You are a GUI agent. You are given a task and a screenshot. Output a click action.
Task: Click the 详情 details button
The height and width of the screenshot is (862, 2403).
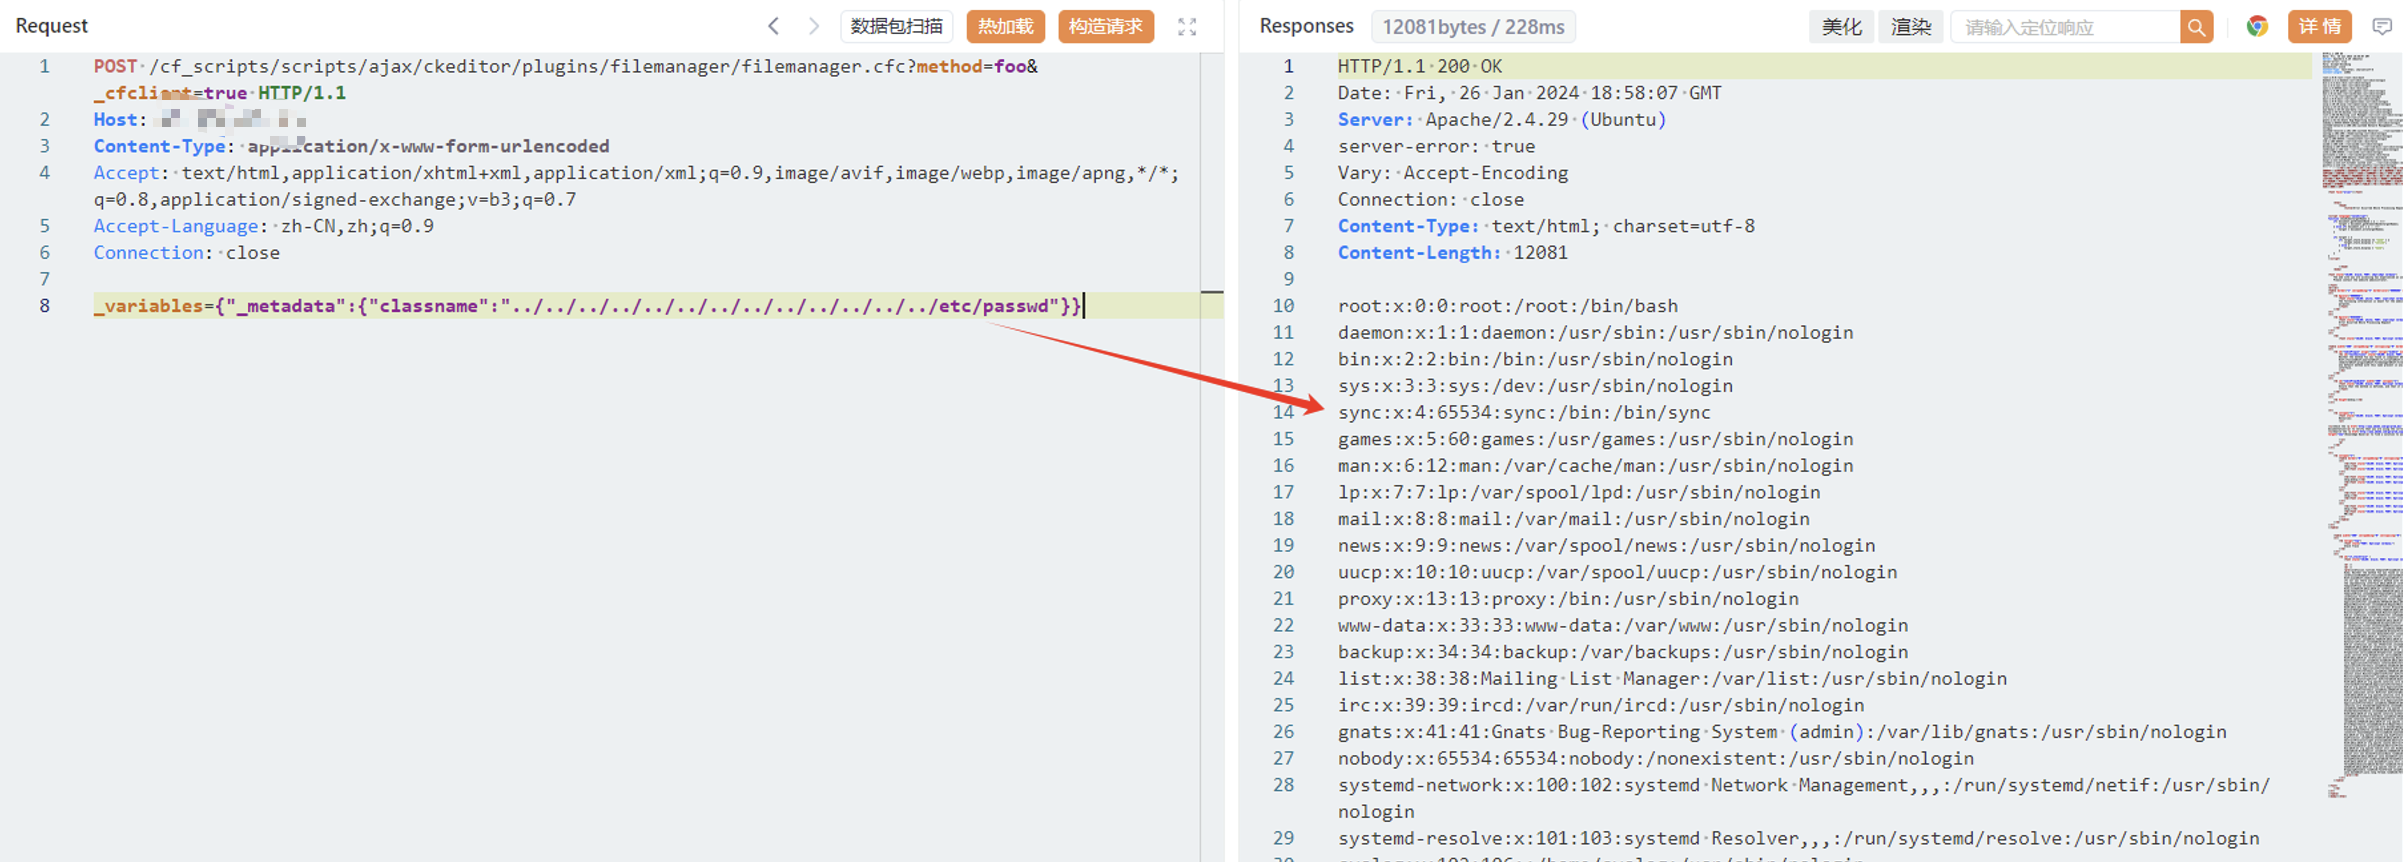coord(2319,27)
